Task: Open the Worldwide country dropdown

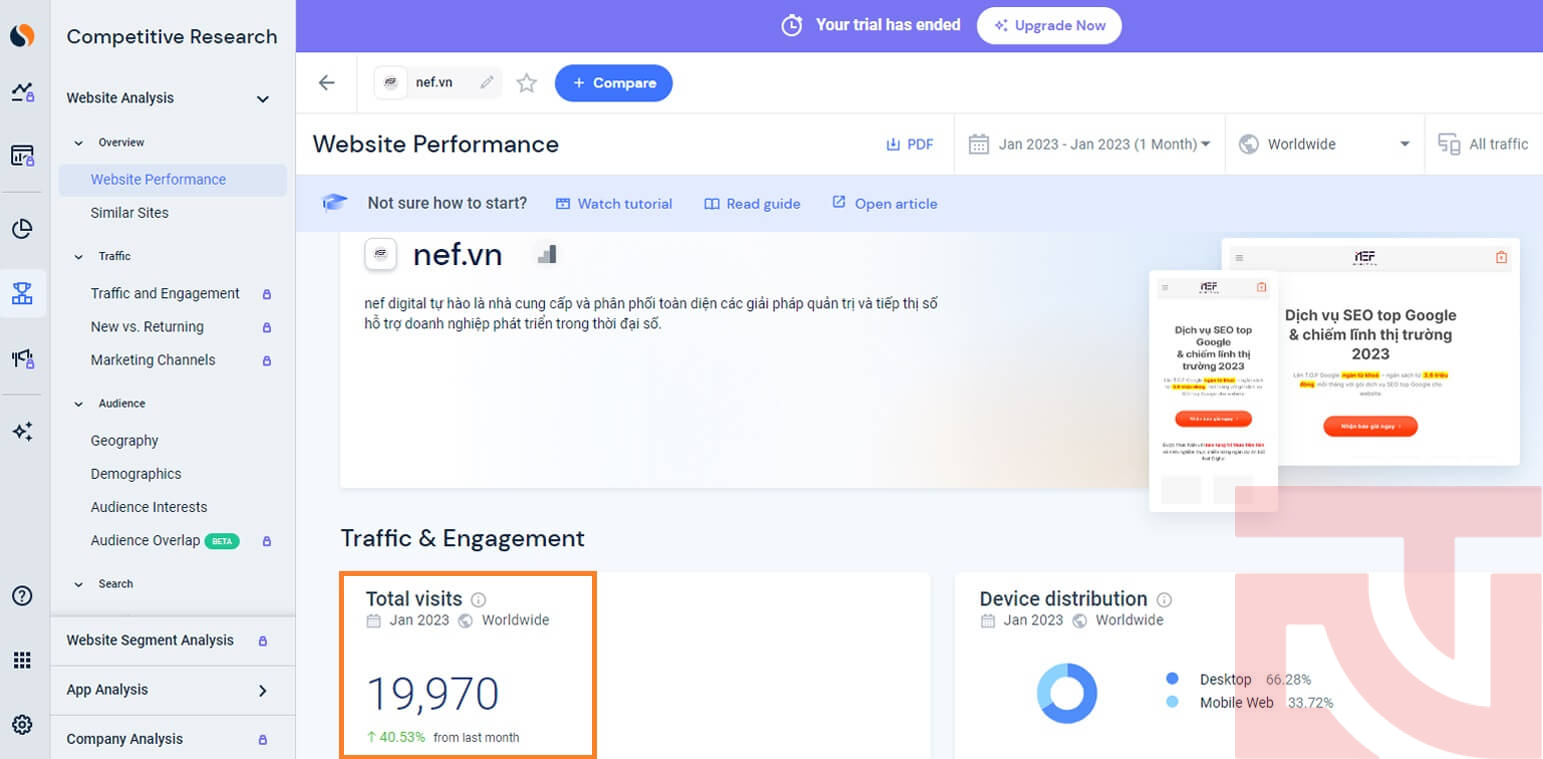Action: pos(1325,144)
